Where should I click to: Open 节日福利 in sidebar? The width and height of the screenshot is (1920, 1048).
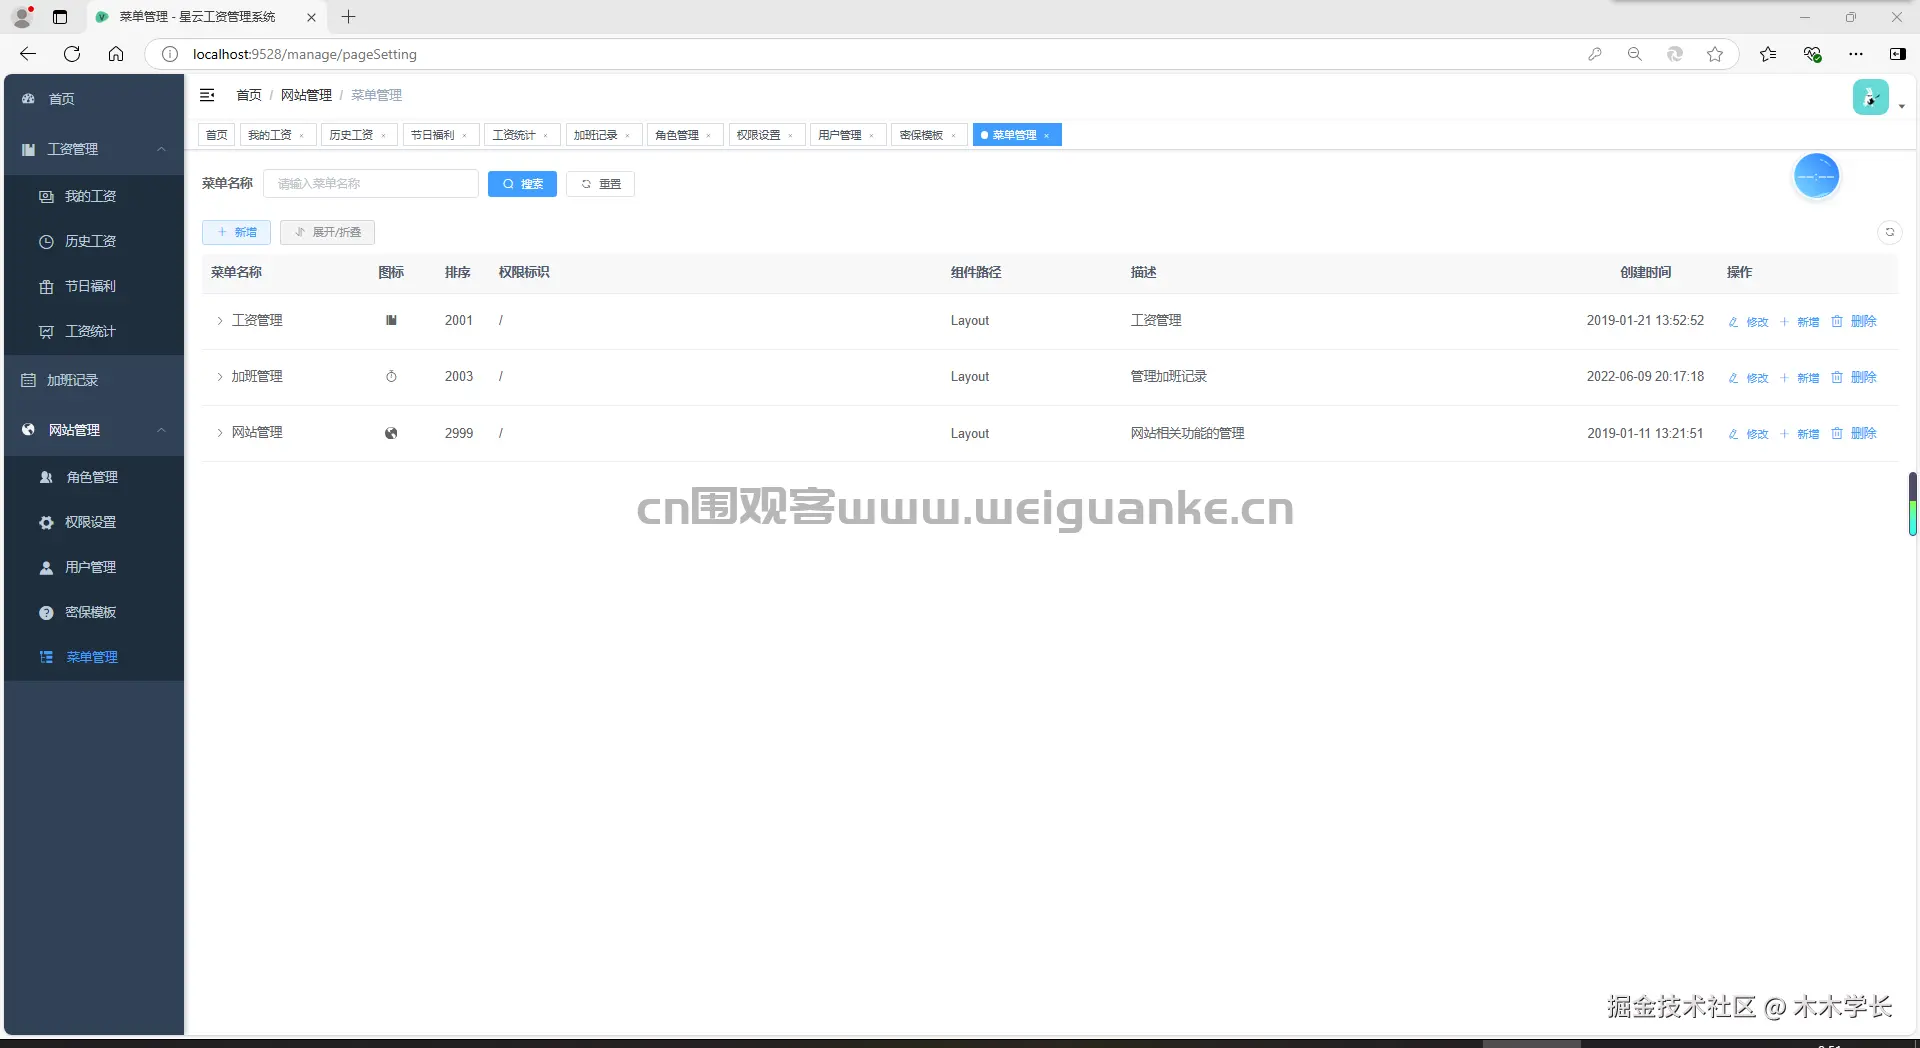[94, 286]
